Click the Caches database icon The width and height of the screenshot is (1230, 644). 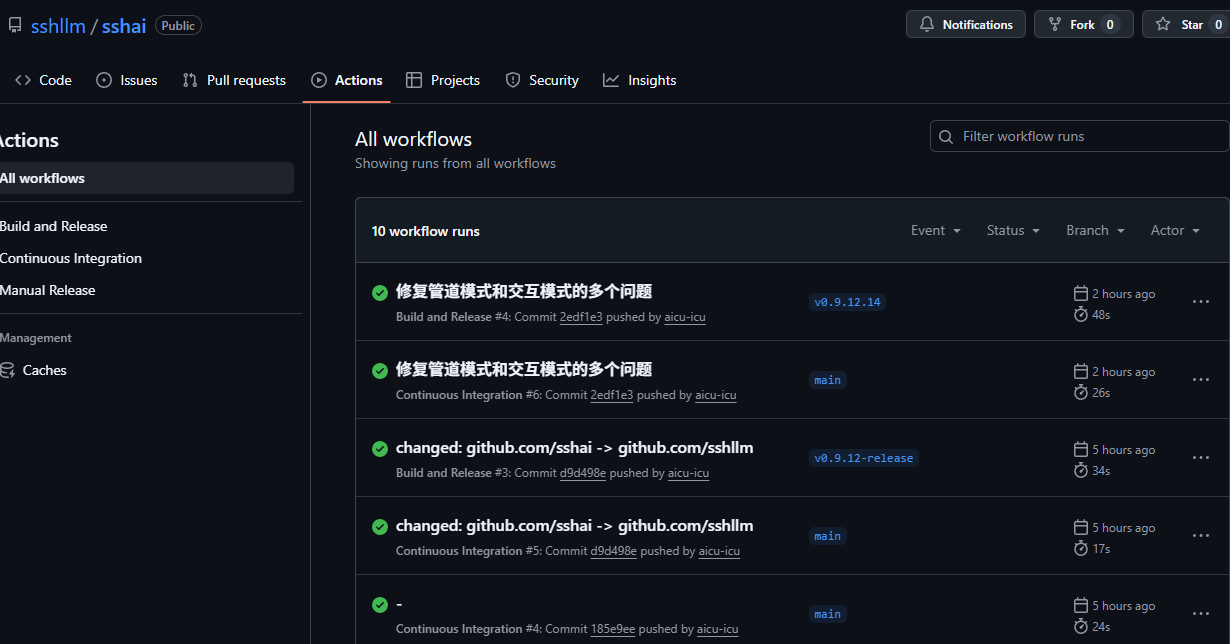click(x=7, y=370)
